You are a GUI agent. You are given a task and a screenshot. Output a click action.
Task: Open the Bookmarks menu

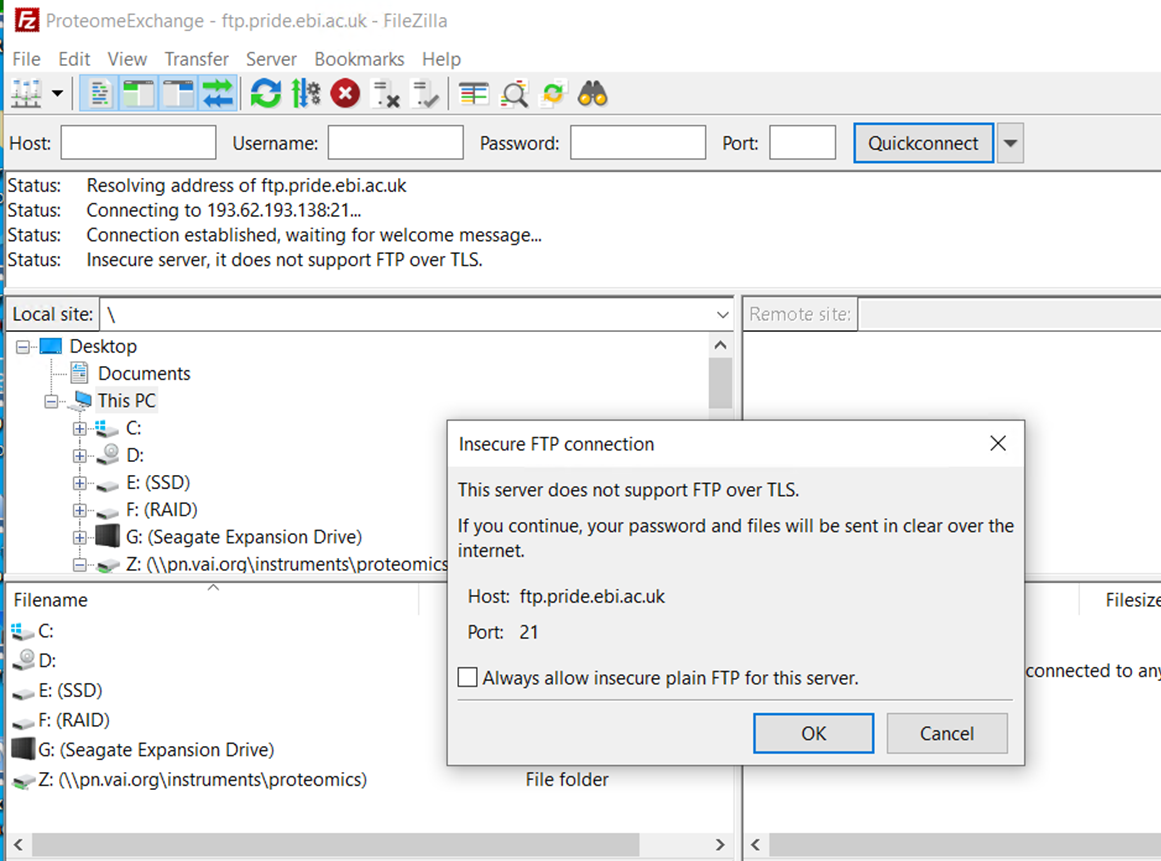(359, 58)
